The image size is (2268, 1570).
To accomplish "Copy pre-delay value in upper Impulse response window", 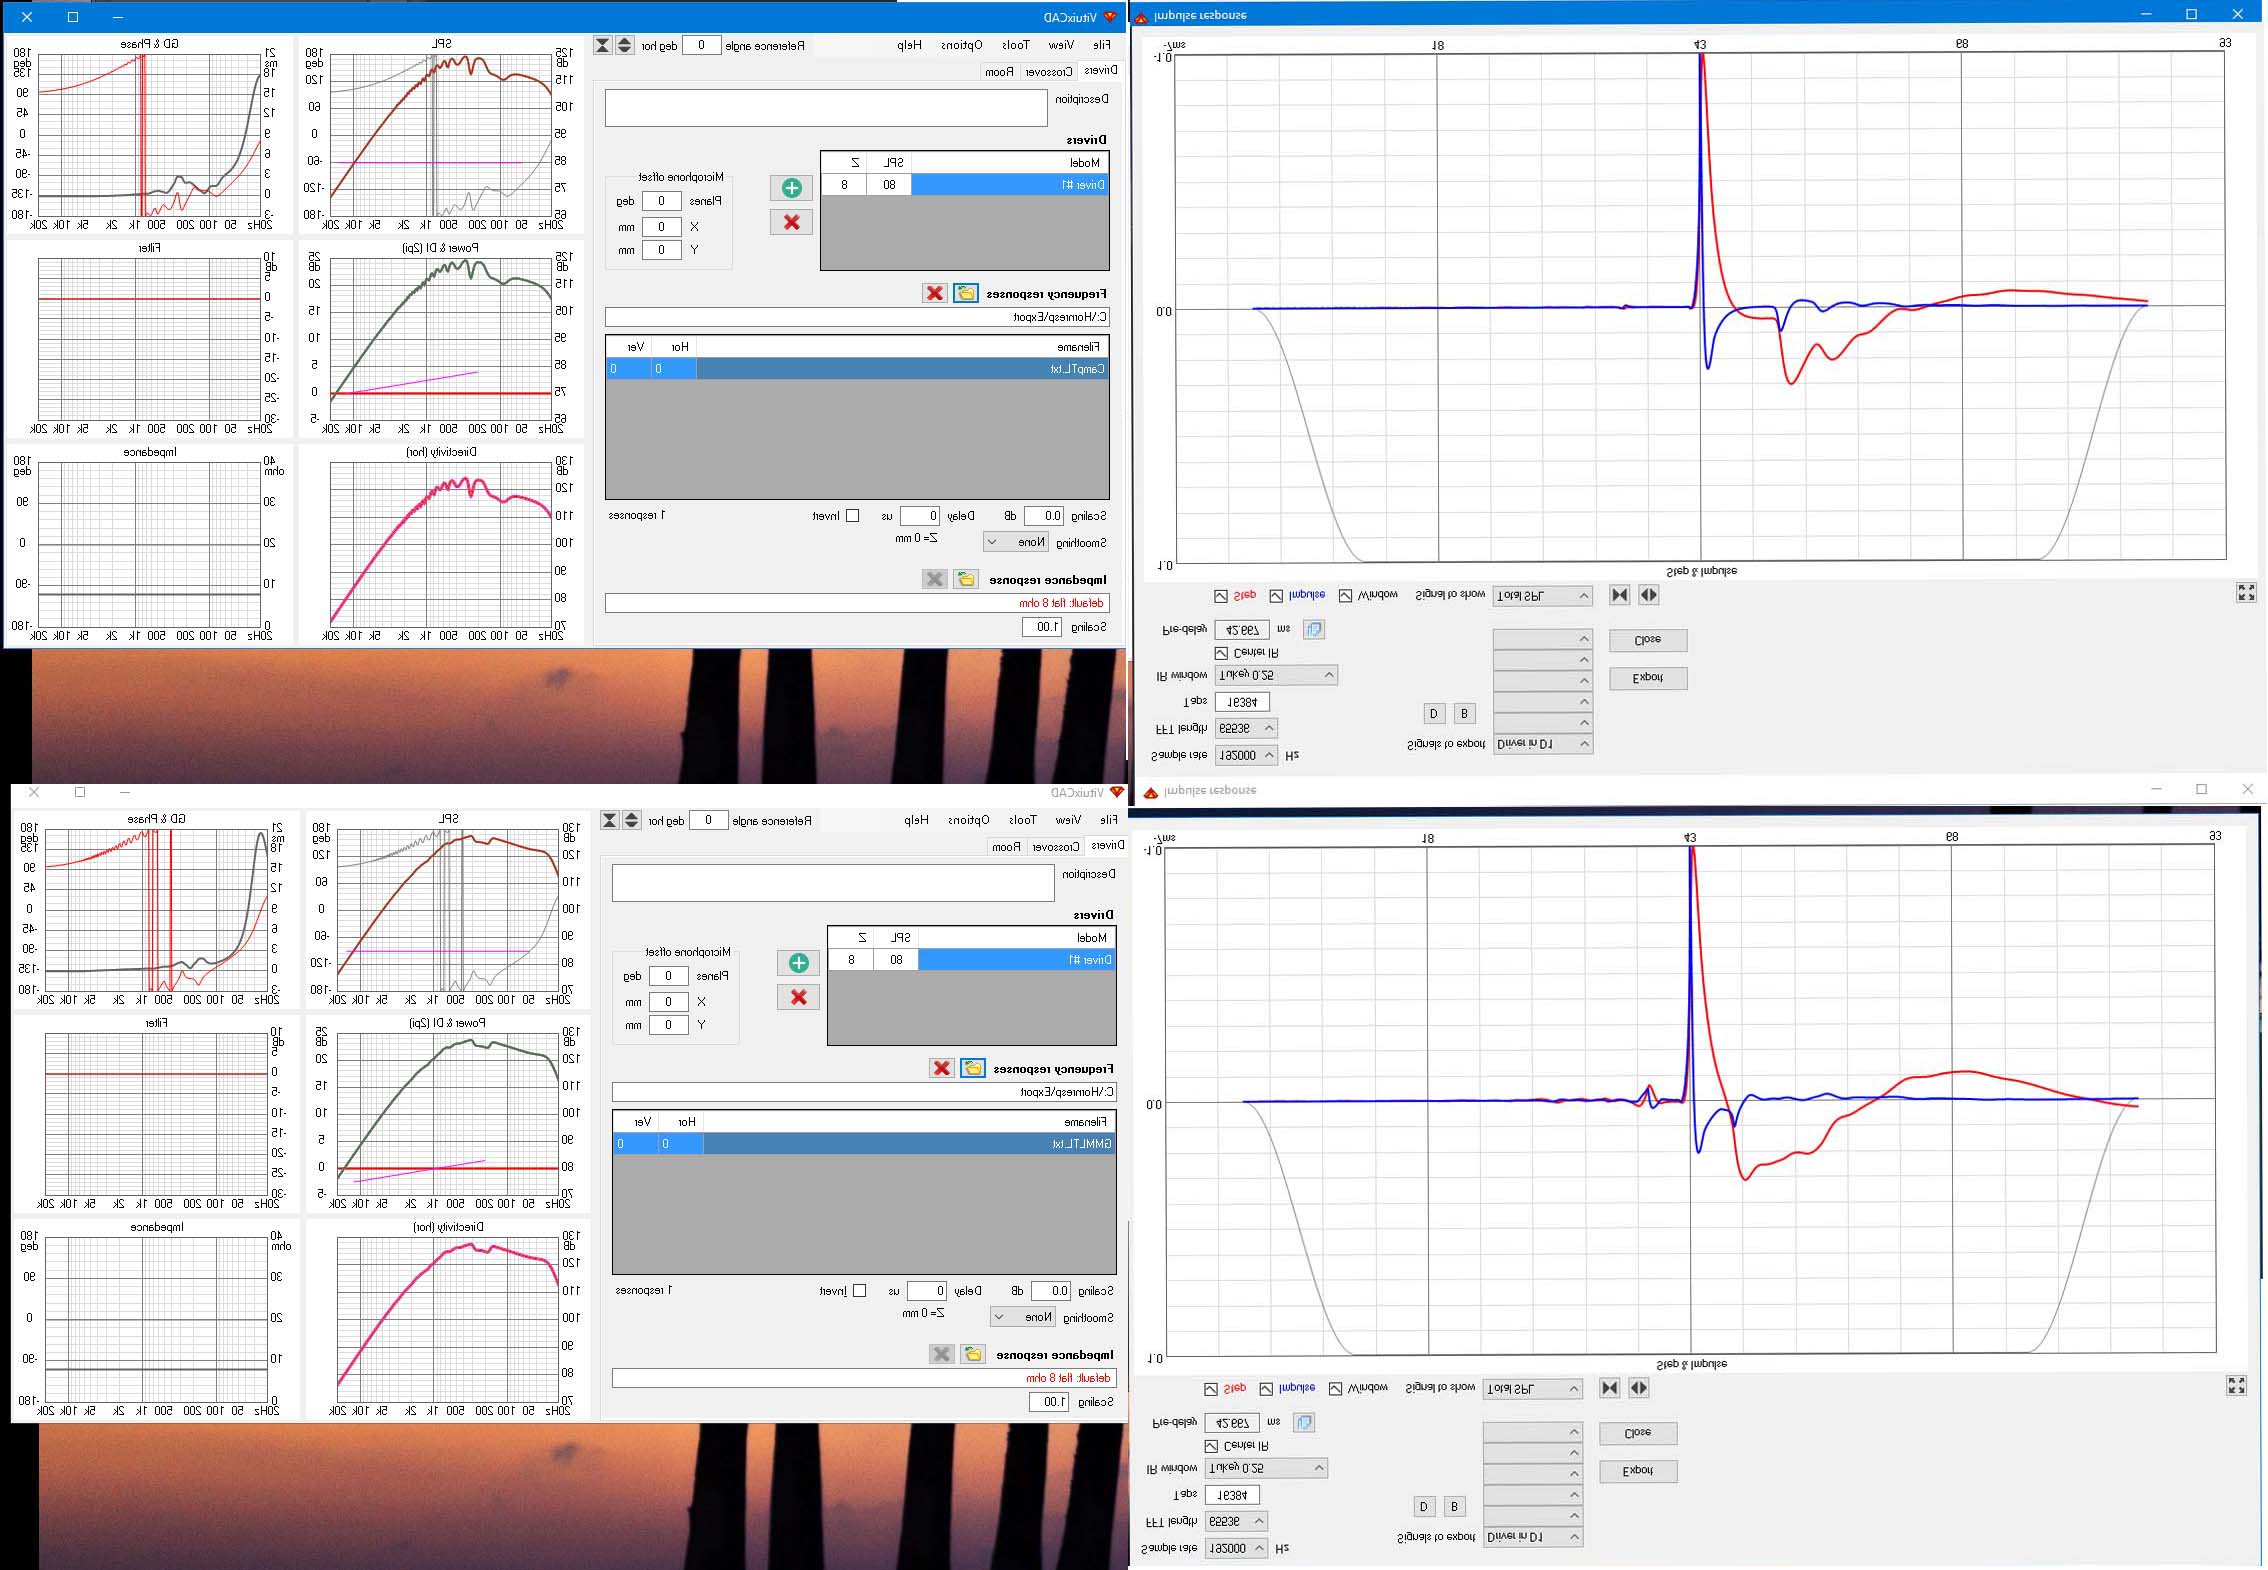I will pos(1315,629).
